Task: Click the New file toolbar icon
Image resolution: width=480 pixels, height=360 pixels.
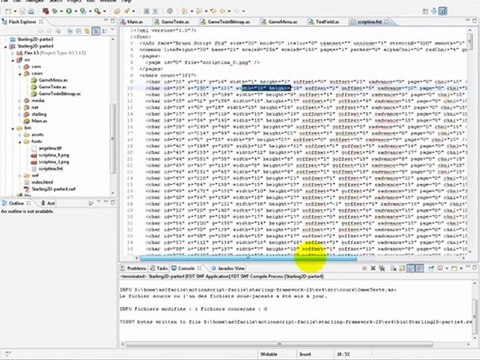Action: (x=8, y=11)
